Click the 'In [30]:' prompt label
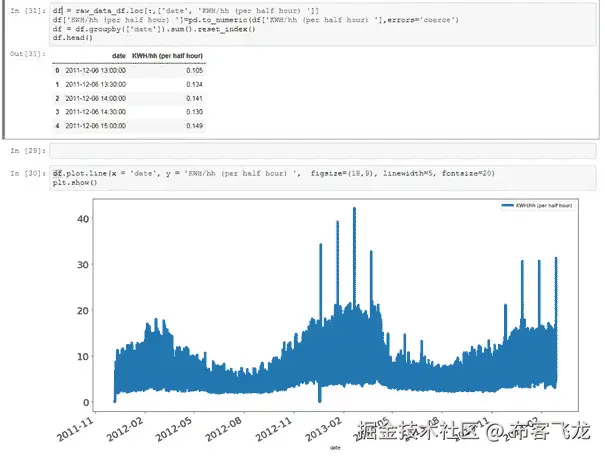 pyautogui.click(x=28, y=174)
